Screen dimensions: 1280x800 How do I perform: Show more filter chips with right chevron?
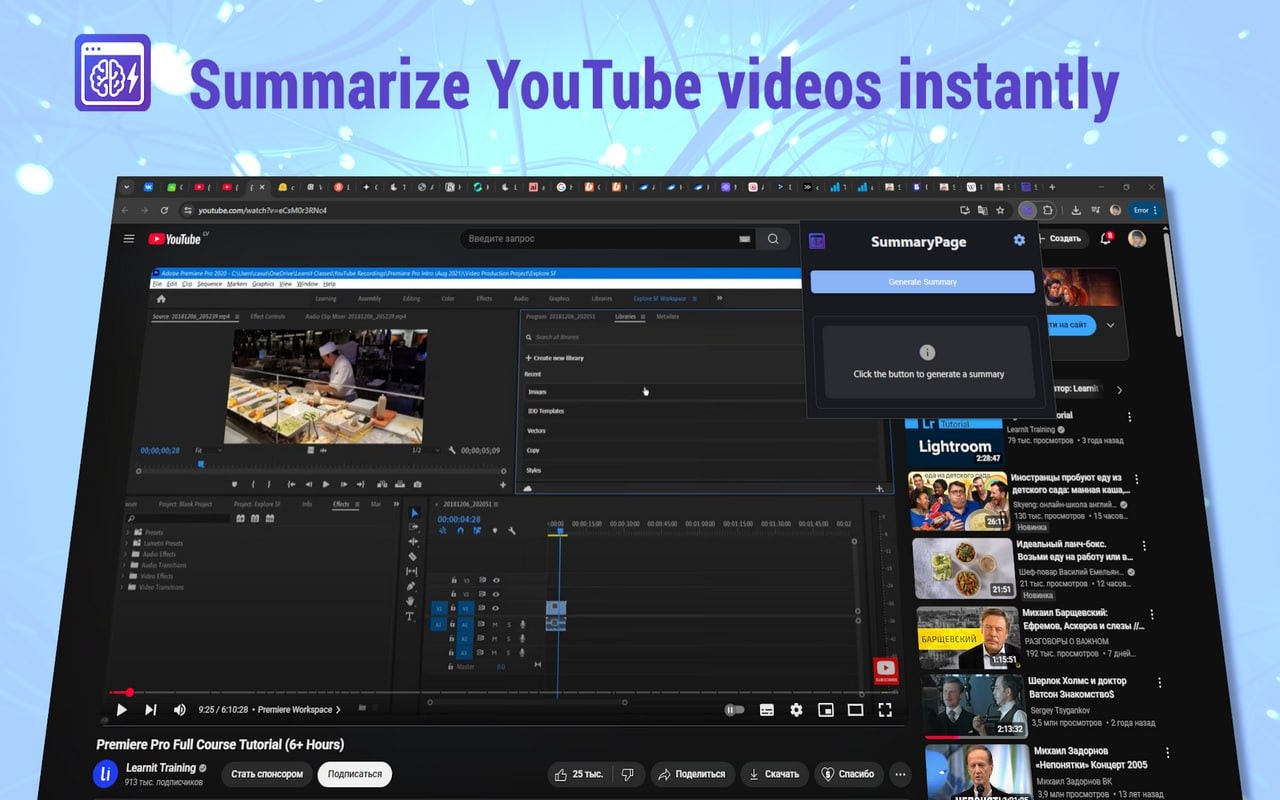coord(1119,390)
